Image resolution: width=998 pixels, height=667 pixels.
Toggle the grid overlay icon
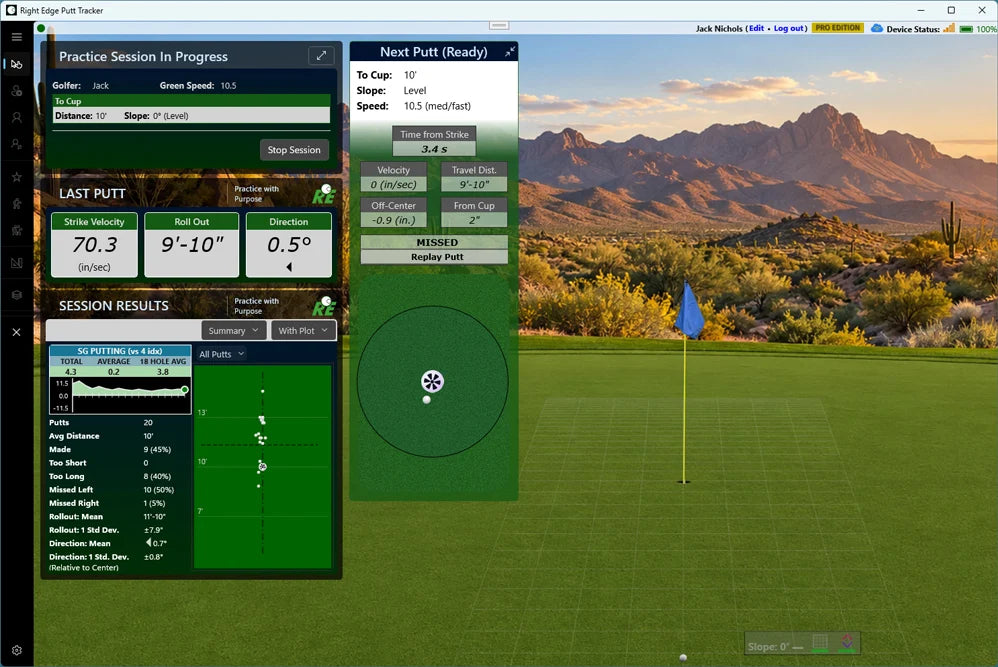(820, 642)
